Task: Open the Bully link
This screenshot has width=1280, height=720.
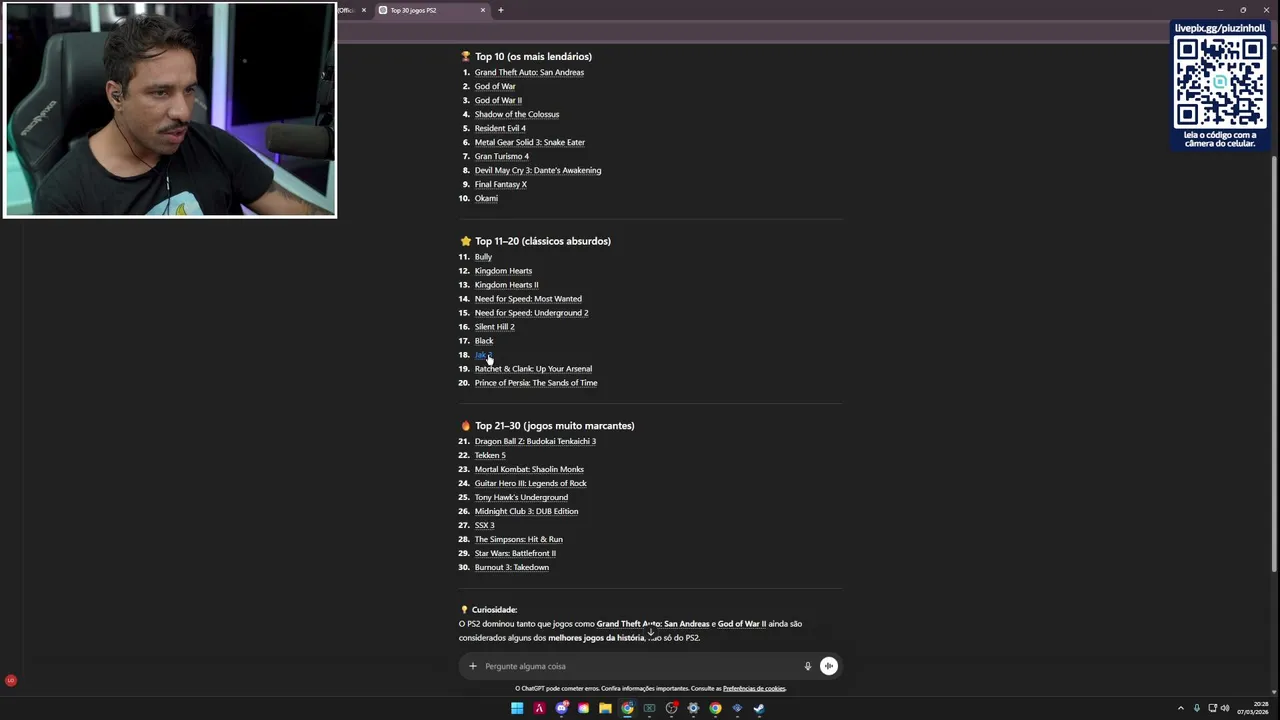Action: click(x=483, y=257)
